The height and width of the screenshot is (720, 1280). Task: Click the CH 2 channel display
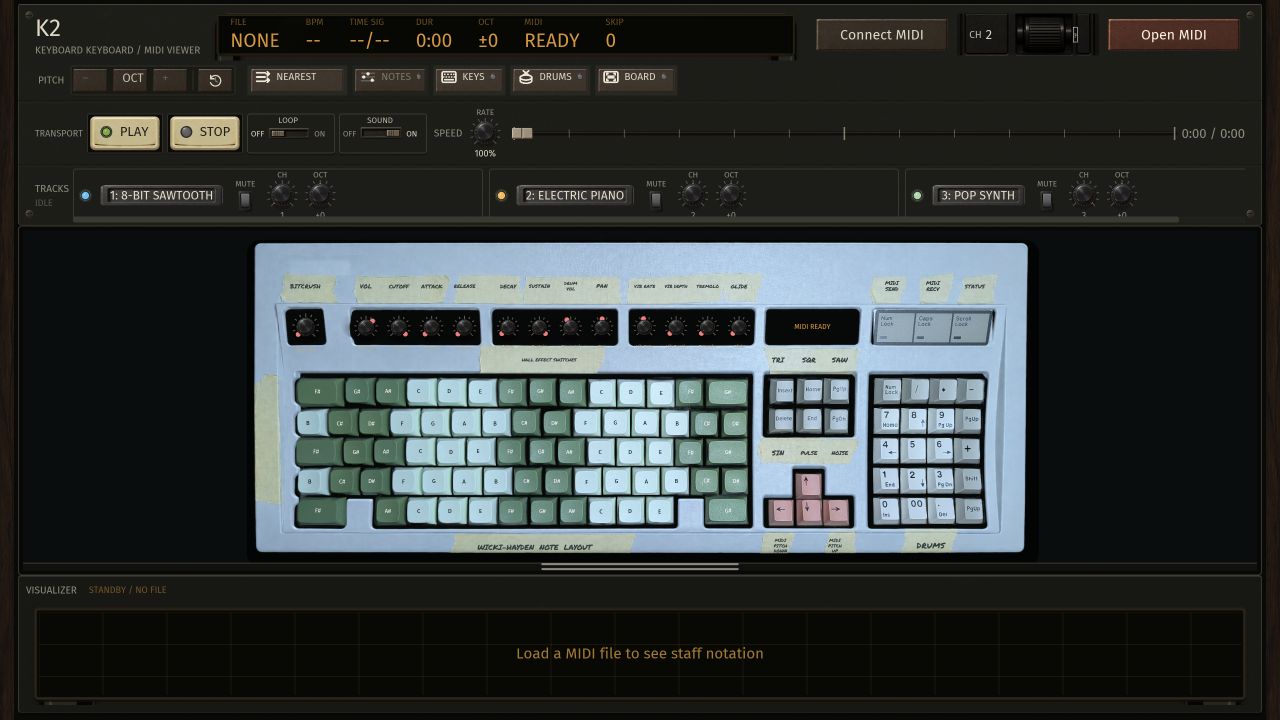[986, 34]
